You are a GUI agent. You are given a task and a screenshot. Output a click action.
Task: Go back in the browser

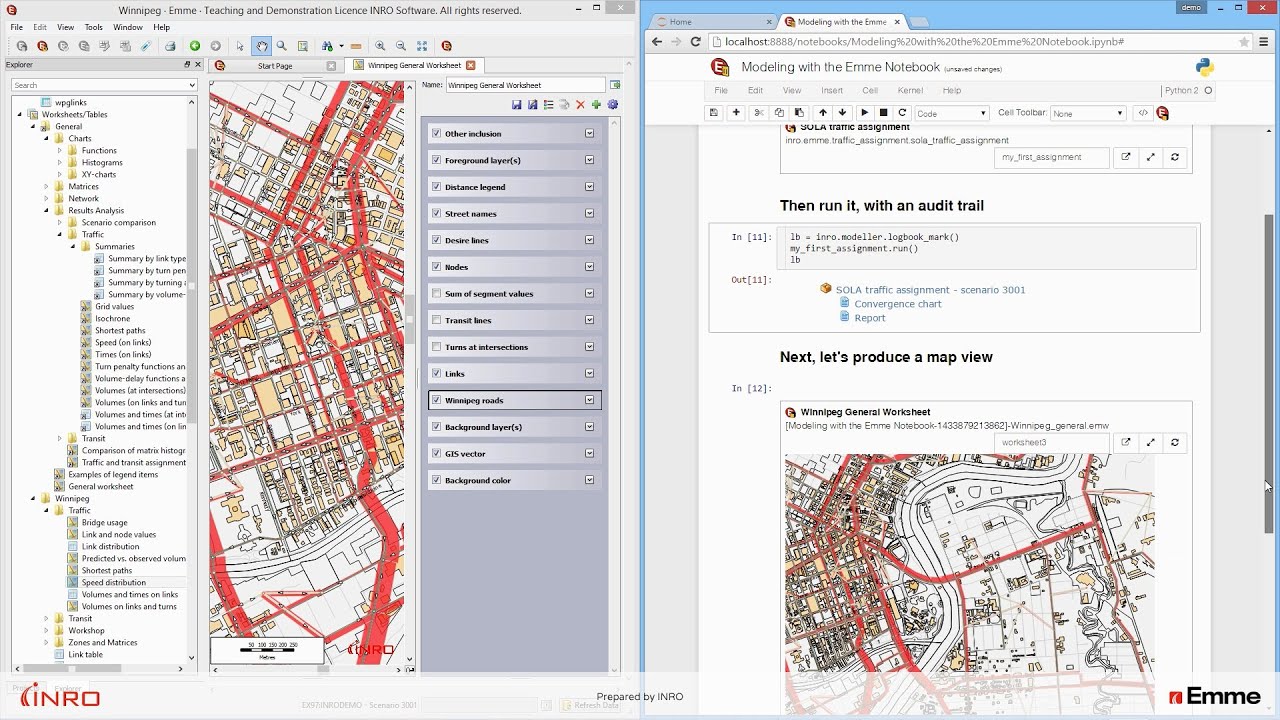[656, 42]
